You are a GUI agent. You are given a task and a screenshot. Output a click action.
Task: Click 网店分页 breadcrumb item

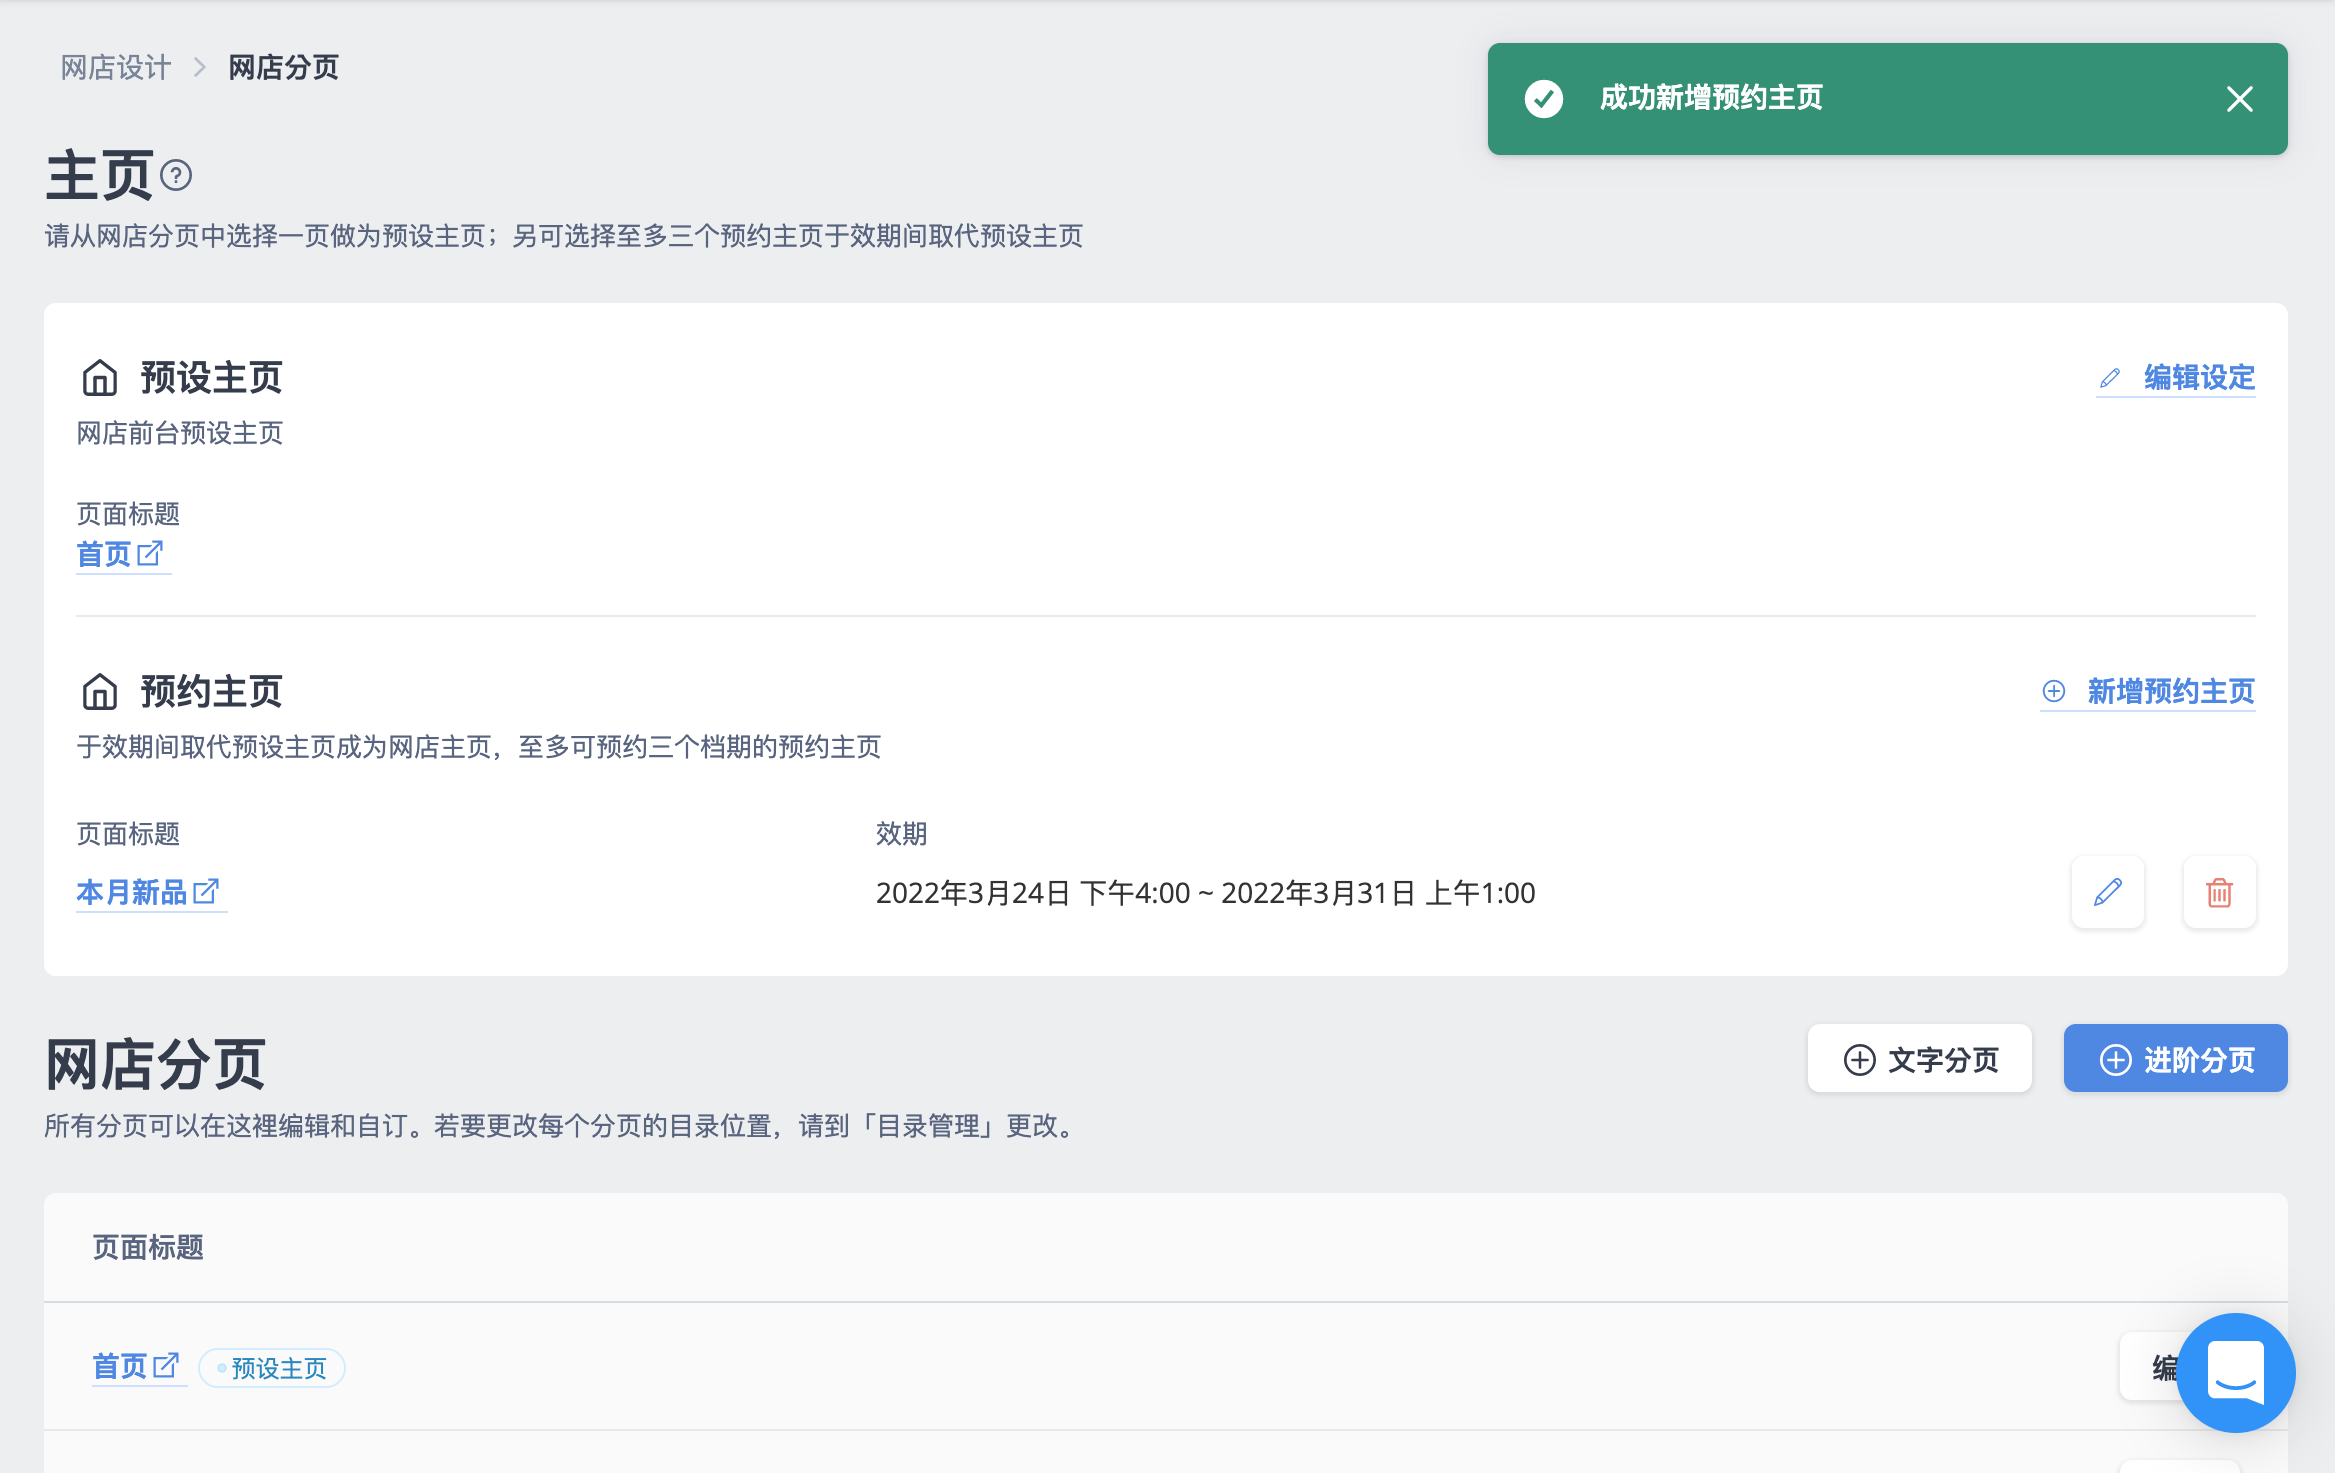pyautogui.click(x=284, y=68)
